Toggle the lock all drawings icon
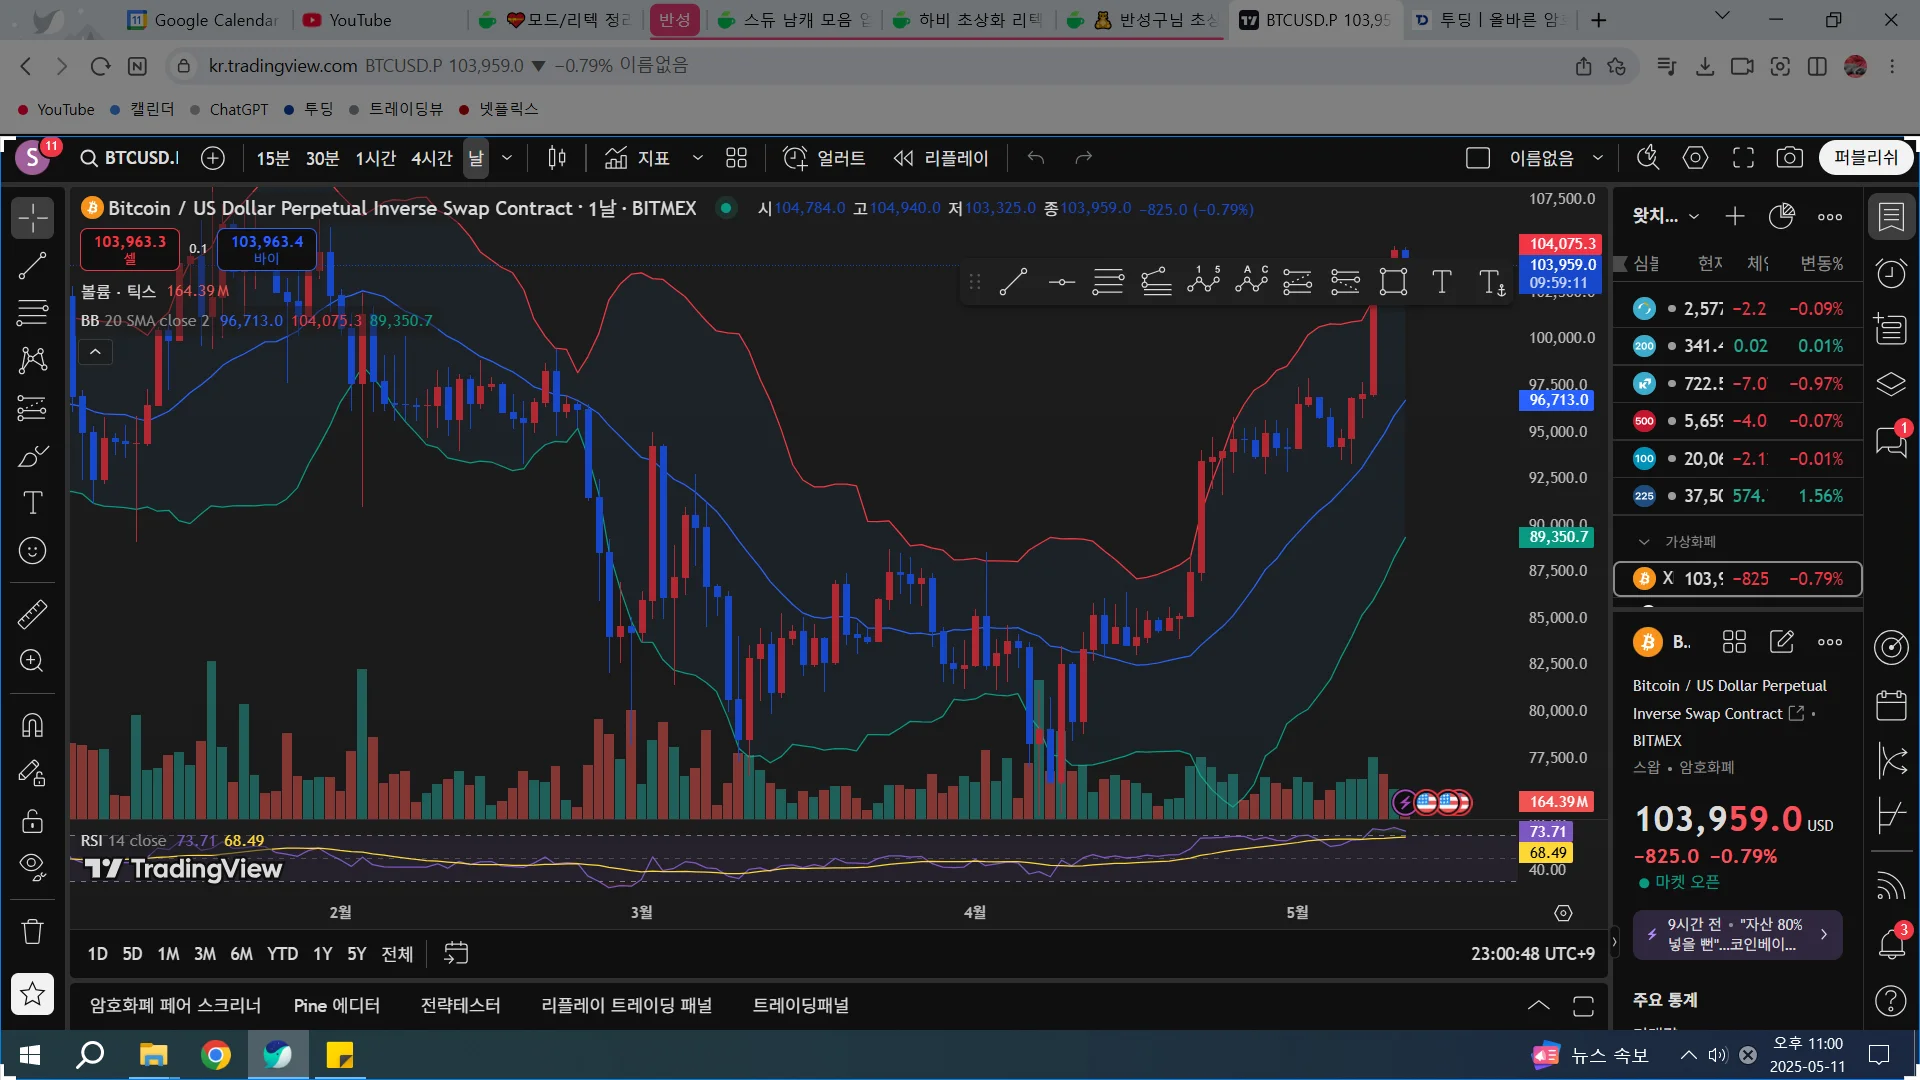 coord(32,821)
